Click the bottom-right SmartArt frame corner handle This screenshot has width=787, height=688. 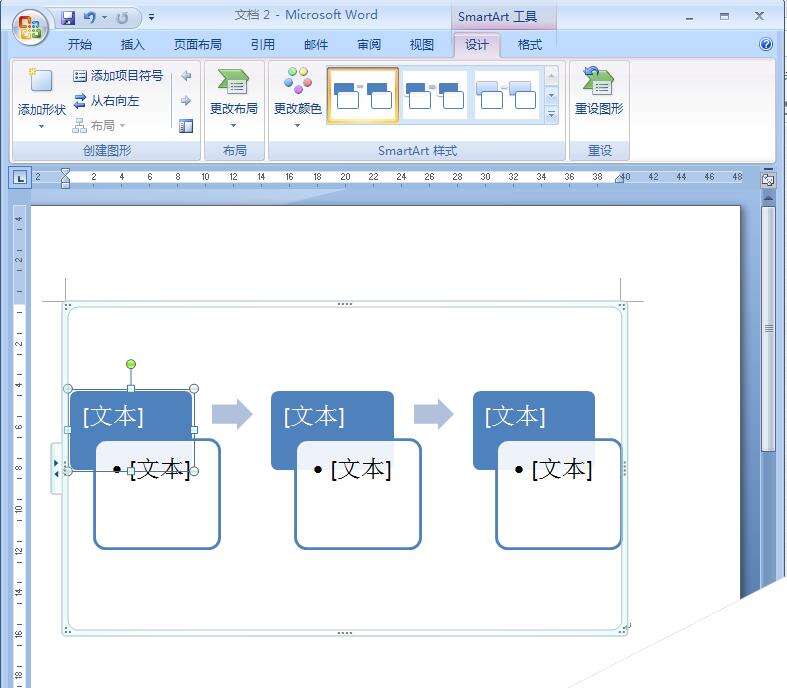624,629
